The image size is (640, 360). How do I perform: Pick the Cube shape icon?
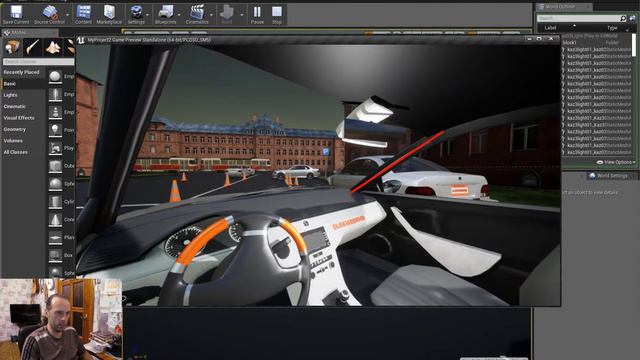pos(55,166)
